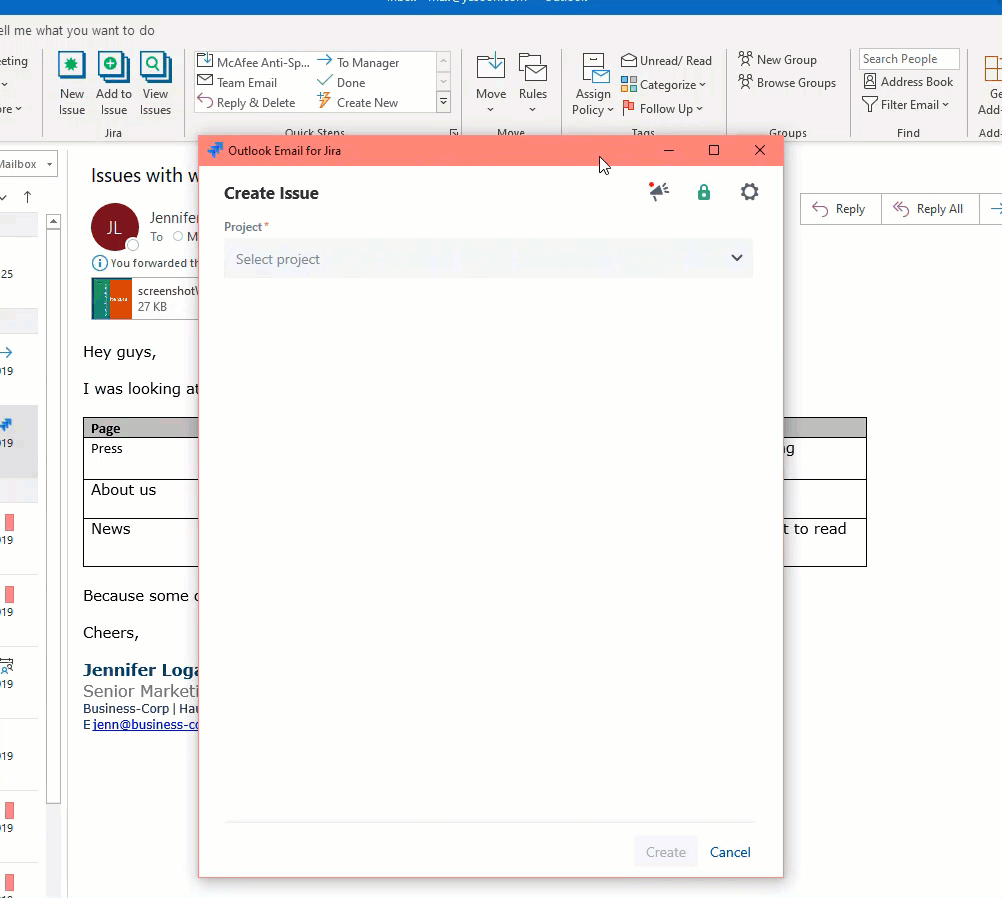
Task: Open settings gear in Create Issue dialog
Action: [749, 192]
